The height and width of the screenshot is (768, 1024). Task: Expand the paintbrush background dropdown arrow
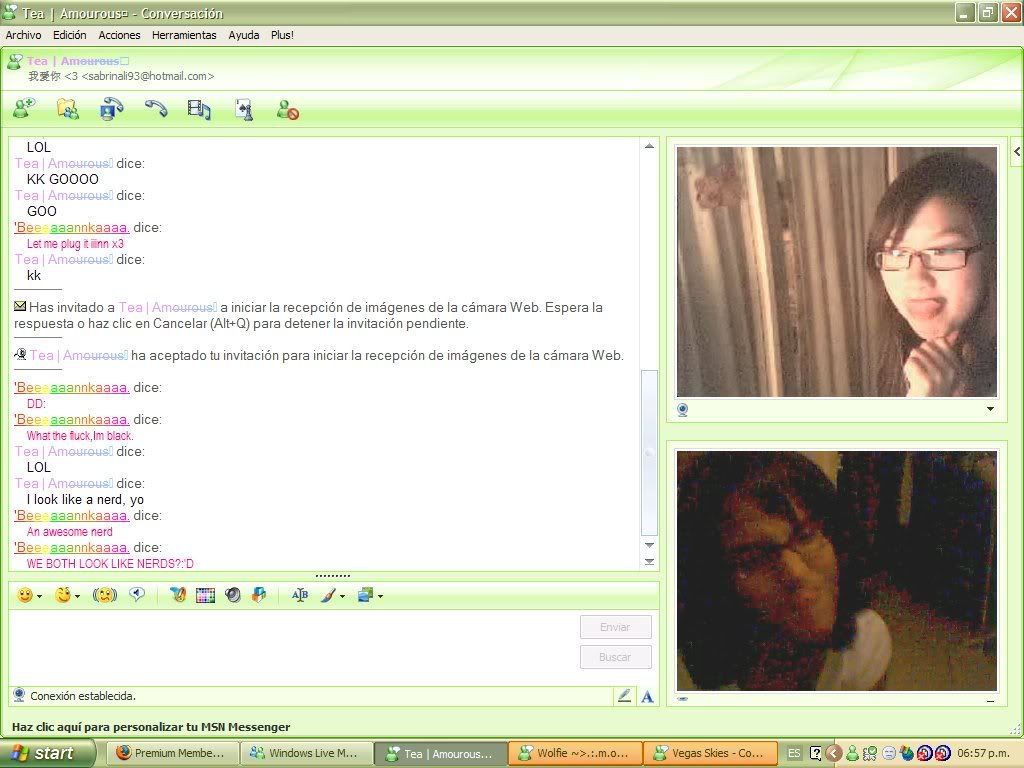[x=342, y=596]
